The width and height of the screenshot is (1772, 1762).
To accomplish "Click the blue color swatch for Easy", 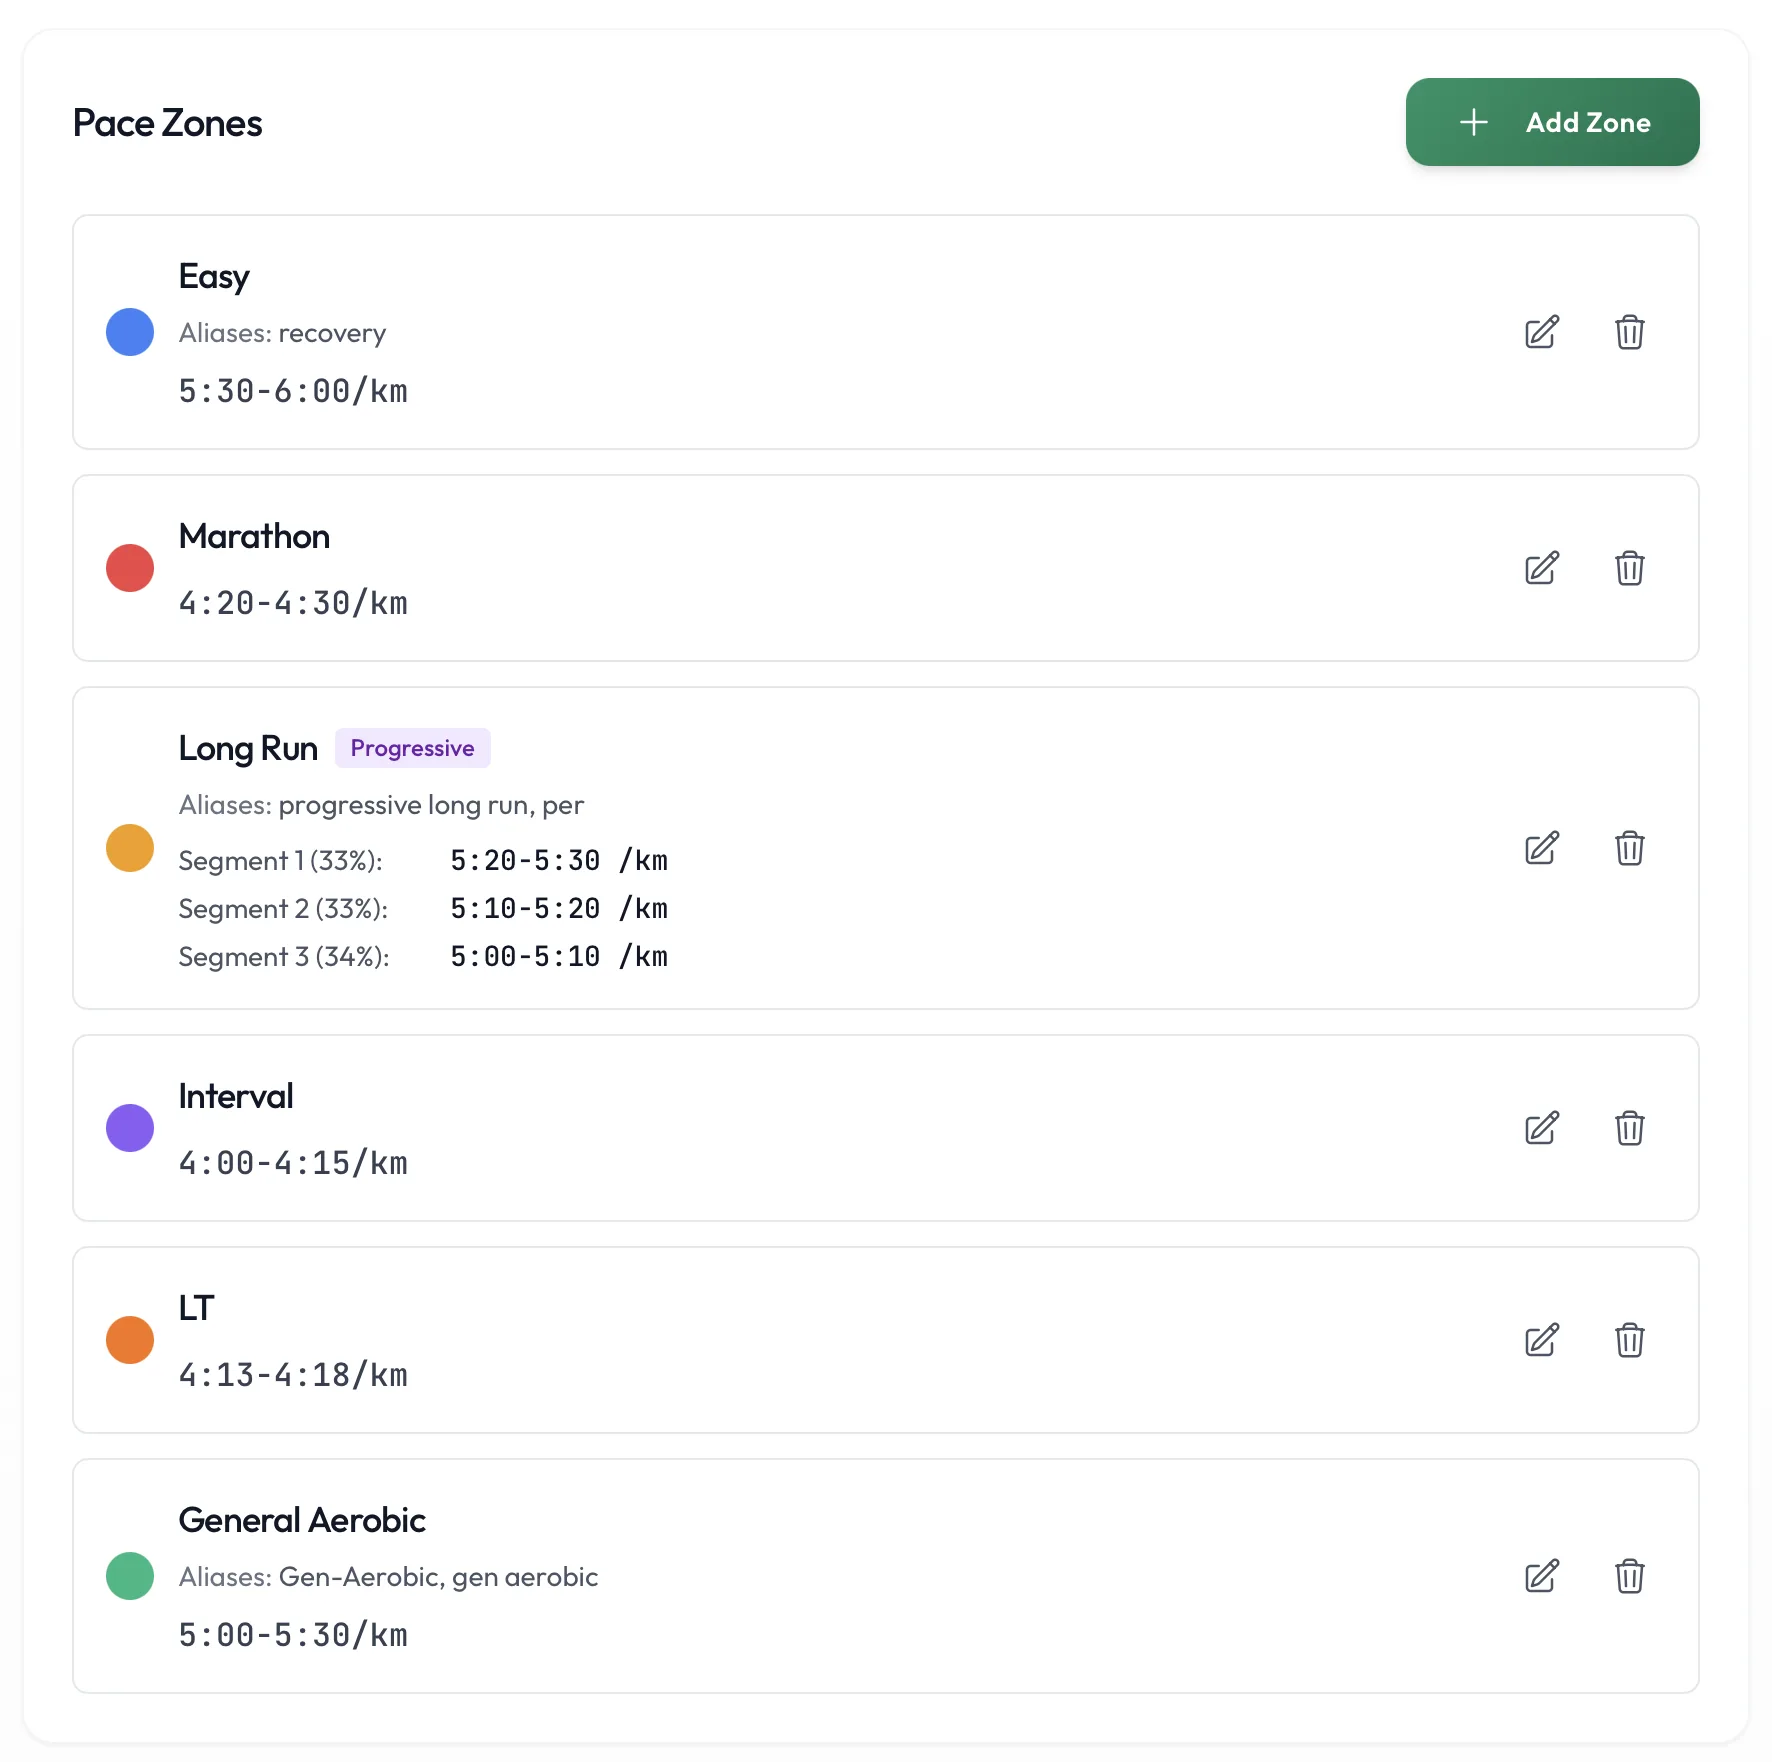I will pyautogui.click(x=129, y=332).
